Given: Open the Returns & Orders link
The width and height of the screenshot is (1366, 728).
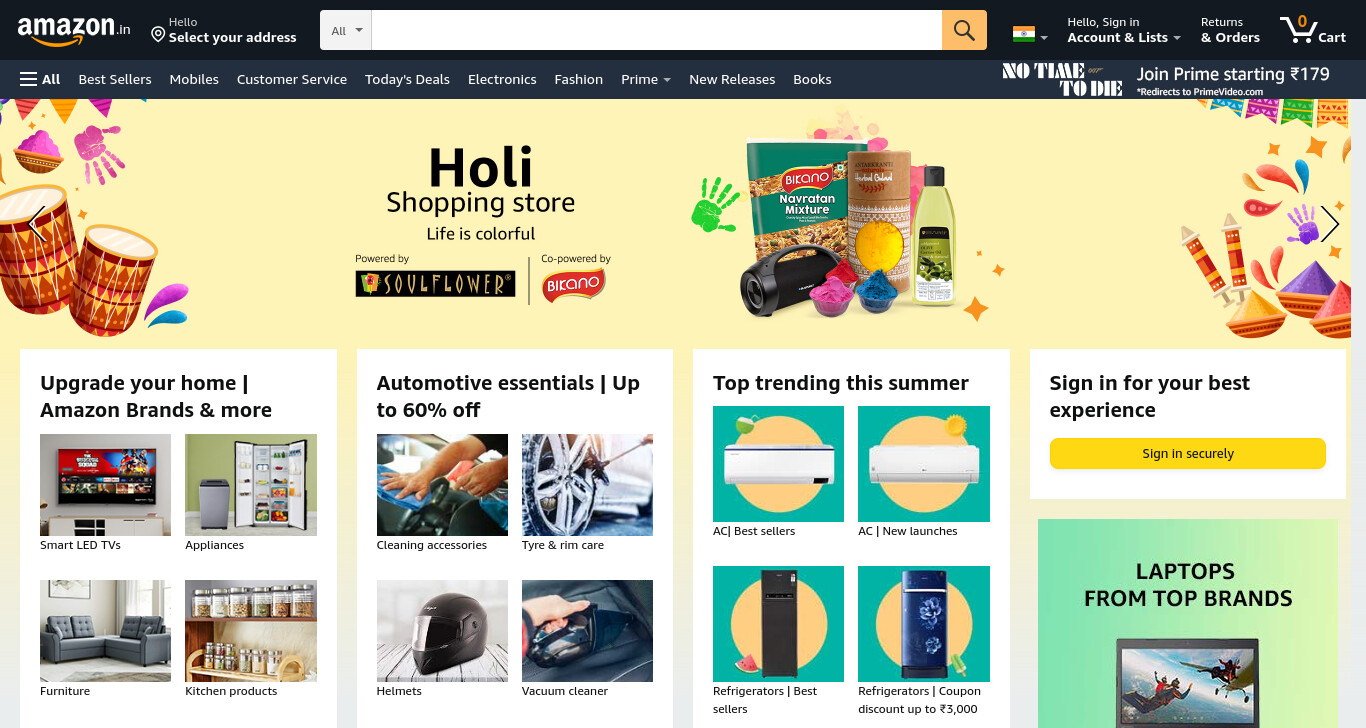Looking at the screenshot, I should tap(1230, 30).
